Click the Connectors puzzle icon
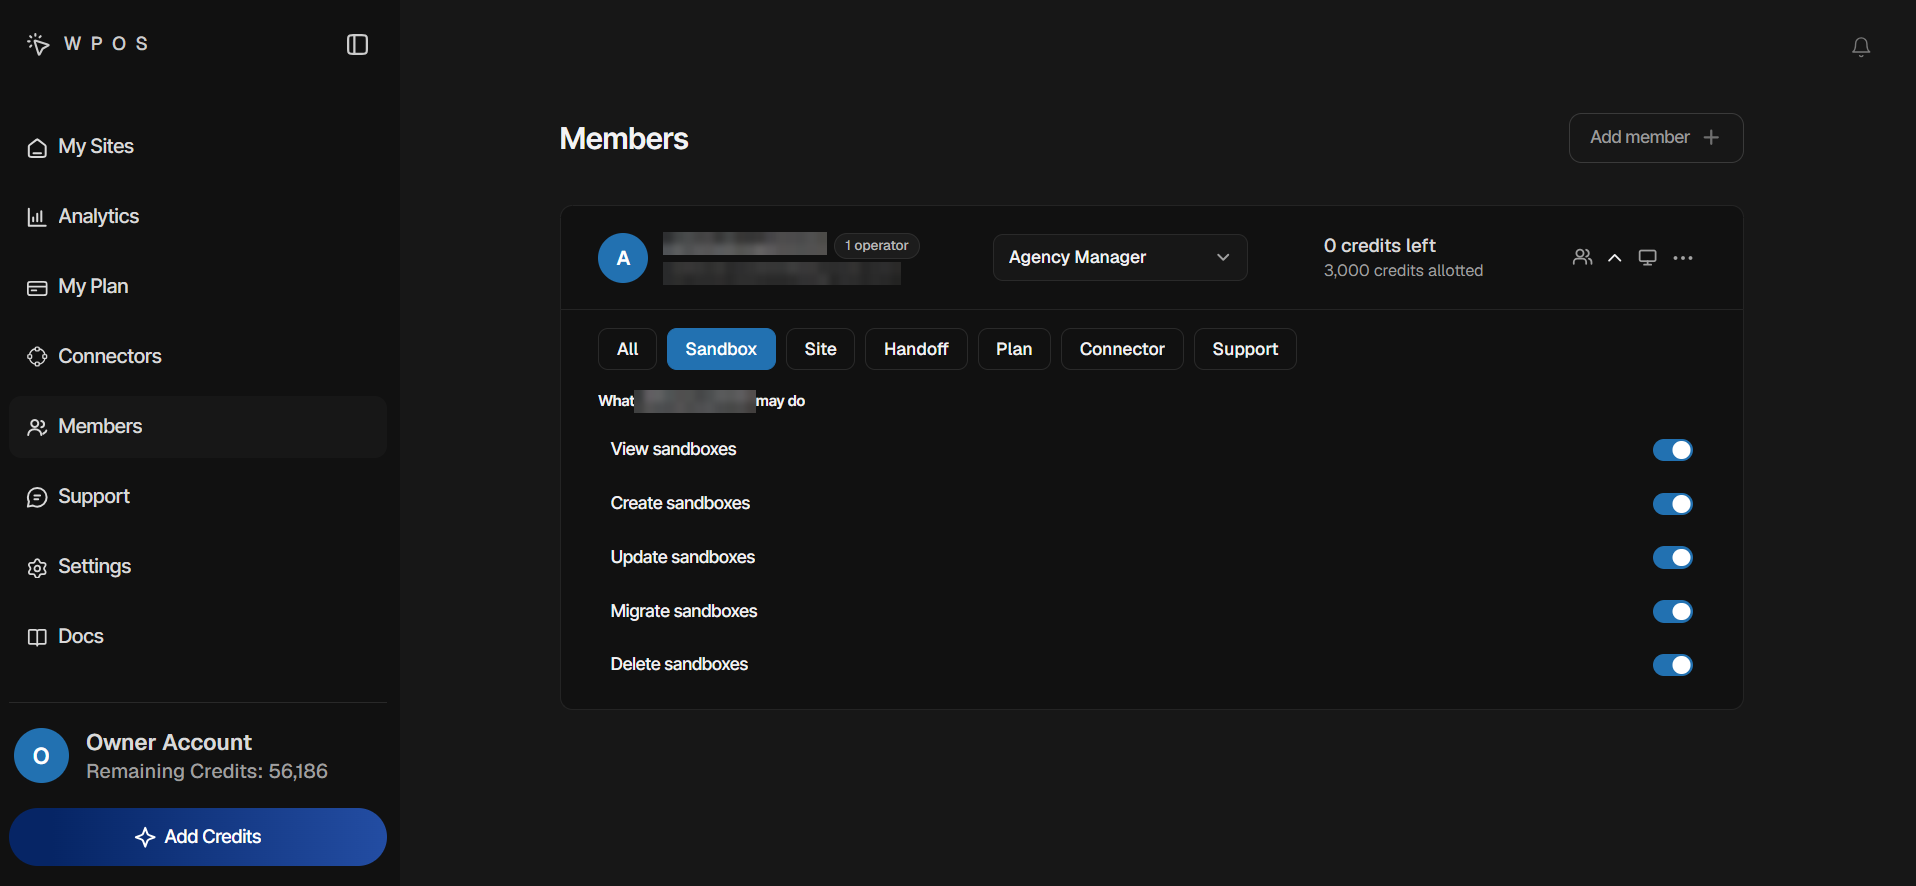 [x=37, y=357]
